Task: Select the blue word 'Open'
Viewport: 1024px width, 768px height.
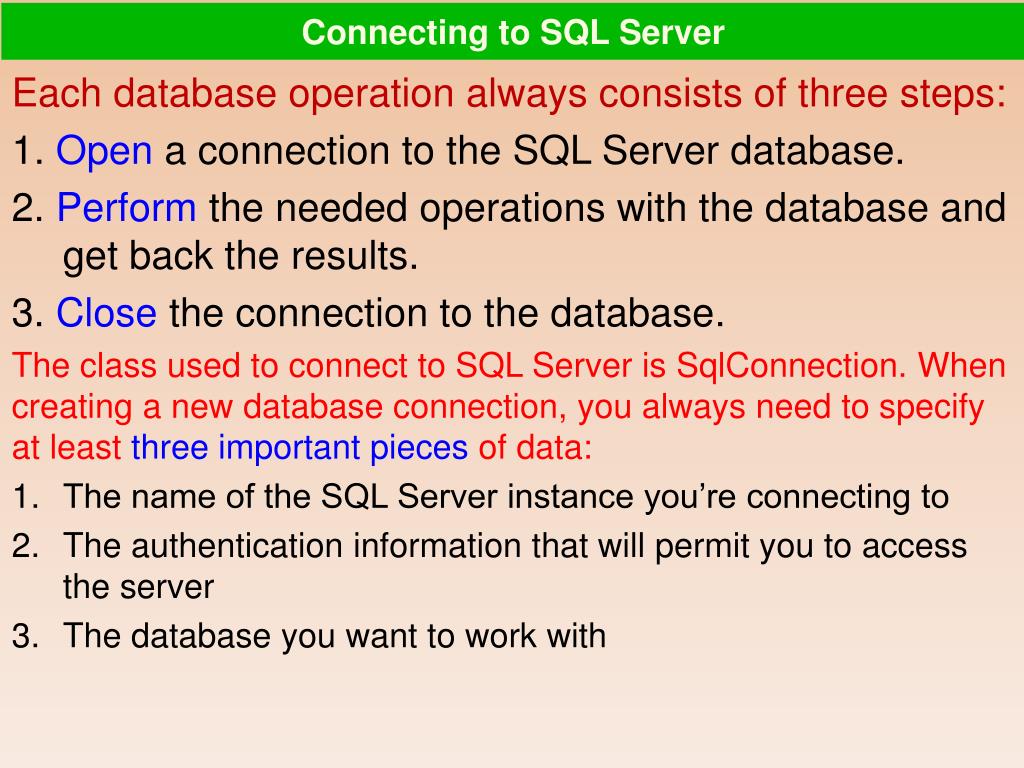Action: click(x=104, y=152)
